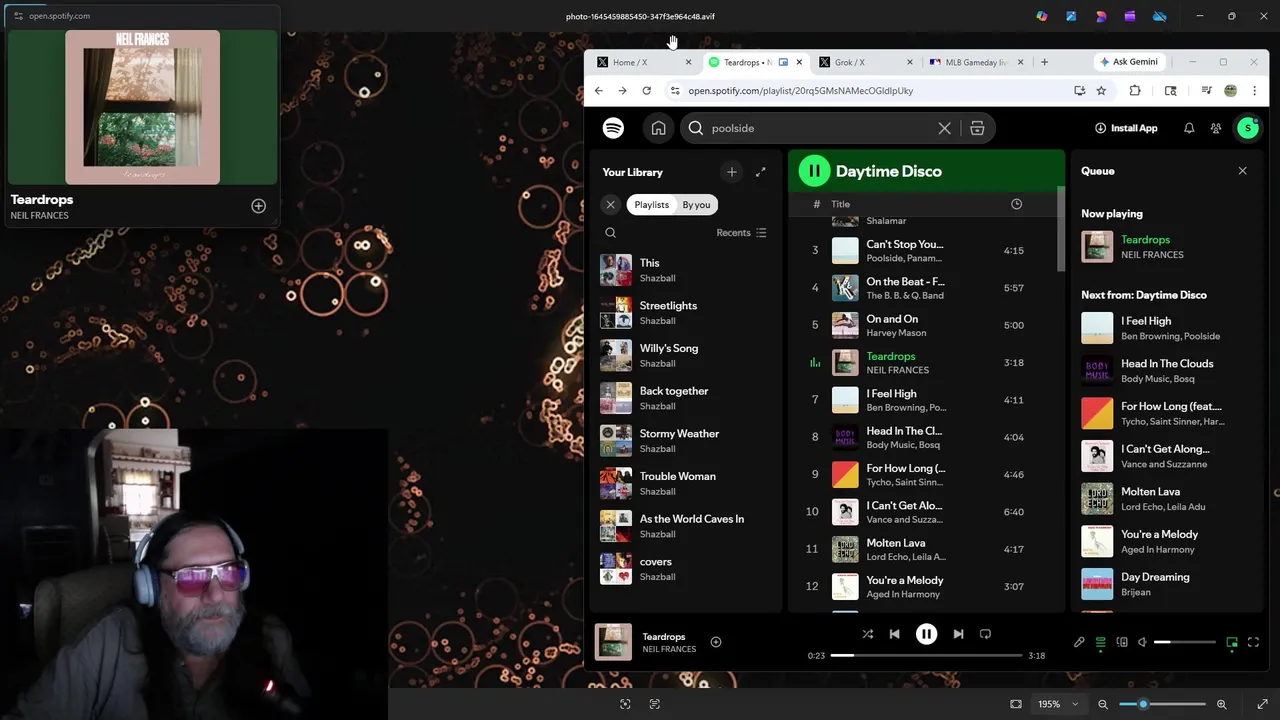The height and width of the screenshot is (720, 1280).
Task: Play On and On by Harvey Mason
Action: pos(924,325)
